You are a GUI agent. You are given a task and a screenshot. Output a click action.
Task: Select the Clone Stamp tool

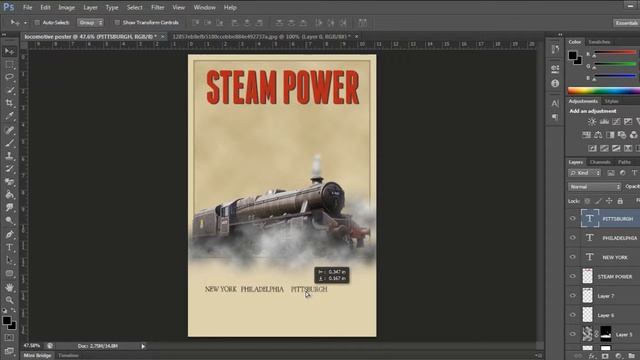(x=9, y=156)
